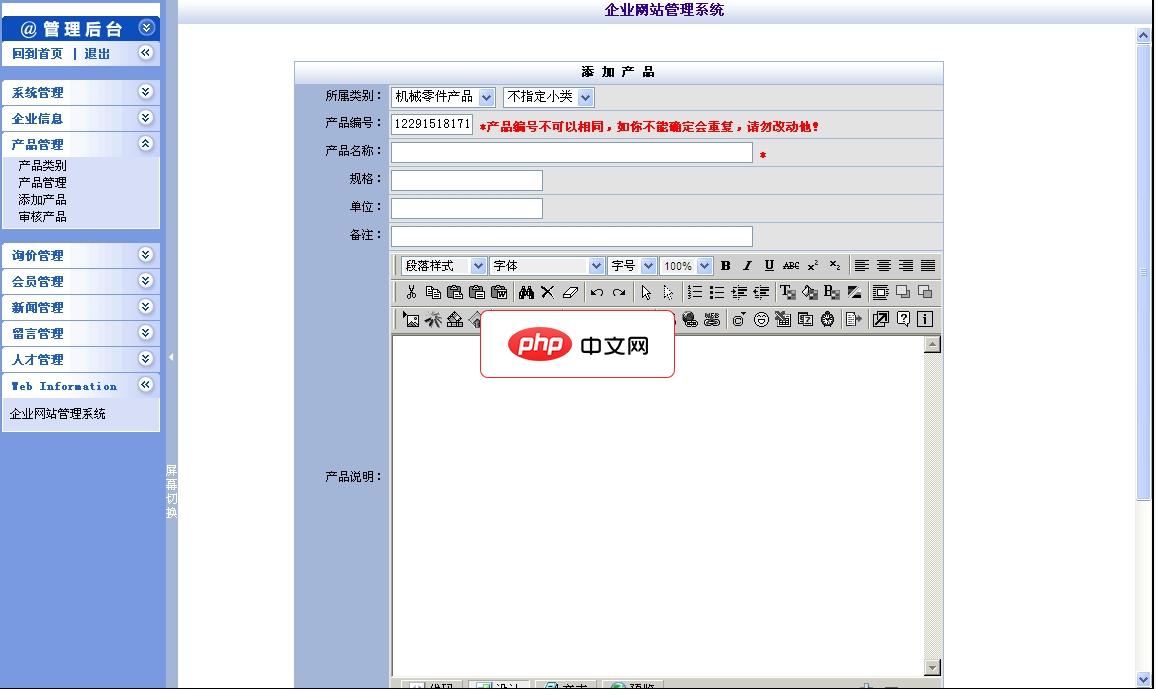
Task: Open the 段落样式 paragraph style dropdown
Action: coord(444,266)
